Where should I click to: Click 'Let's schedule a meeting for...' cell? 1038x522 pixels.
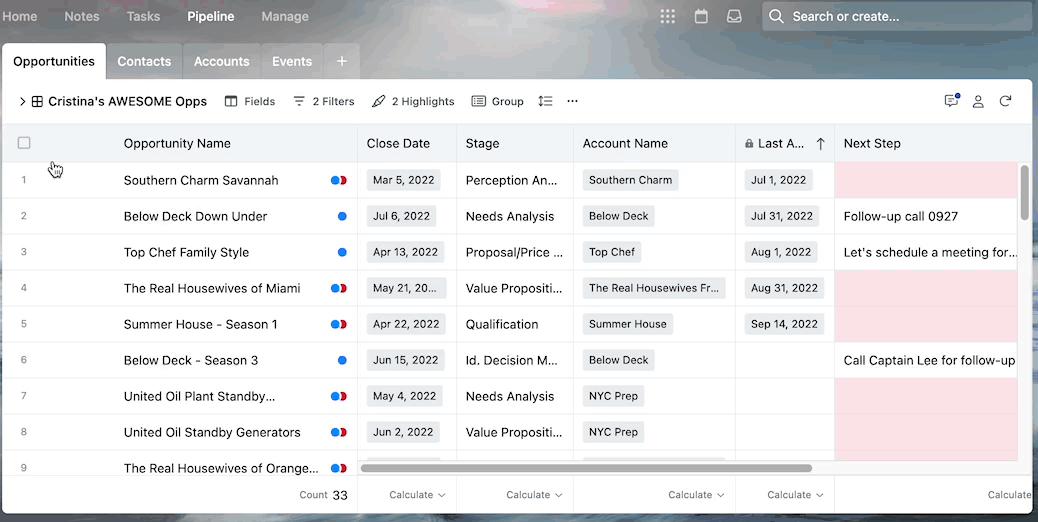[x=925, y=252]
